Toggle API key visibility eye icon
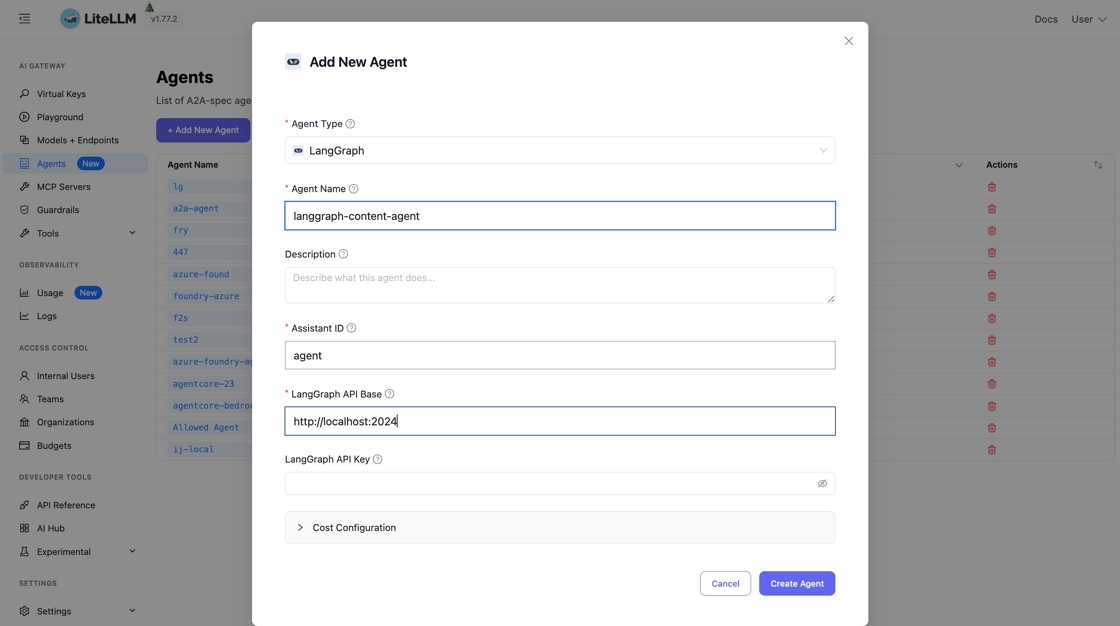This screenshot has width=1120, height=626. click(822, 484)
